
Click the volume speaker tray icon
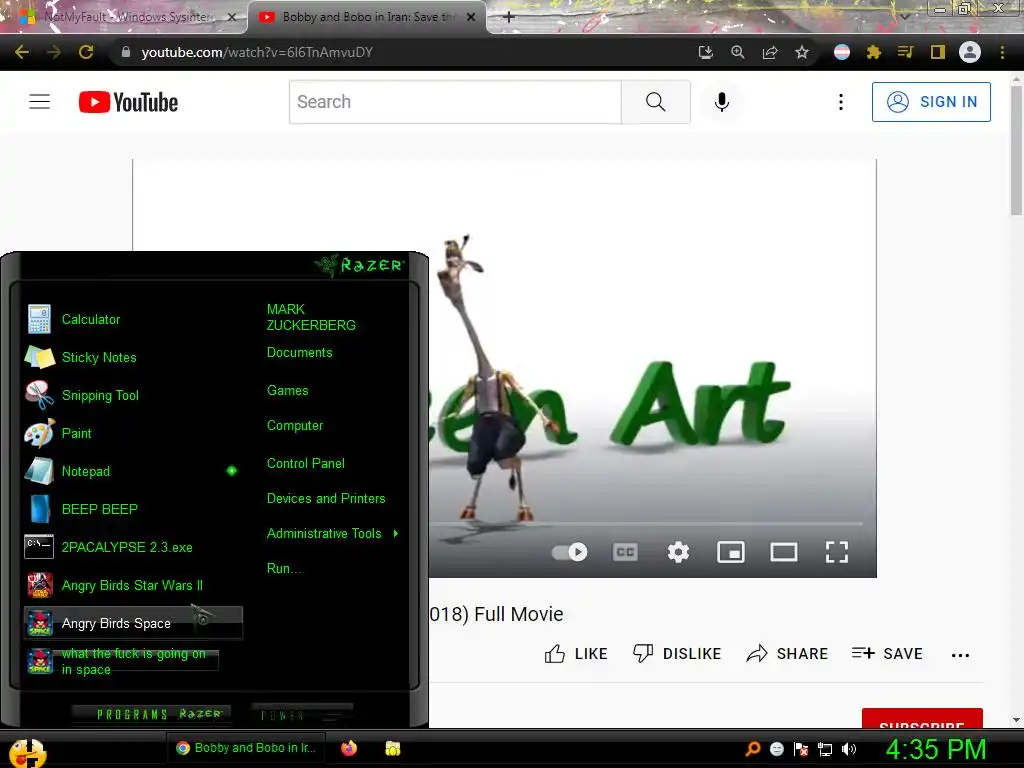(x=849, y=749)
